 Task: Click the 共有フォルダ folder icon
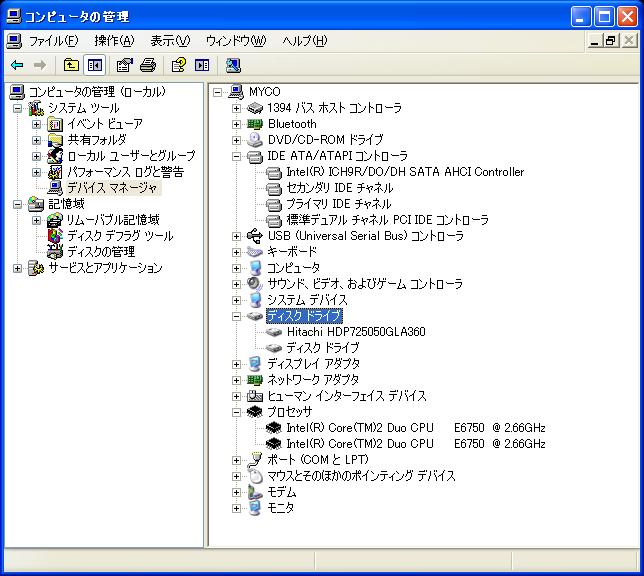tap(55, 140)
